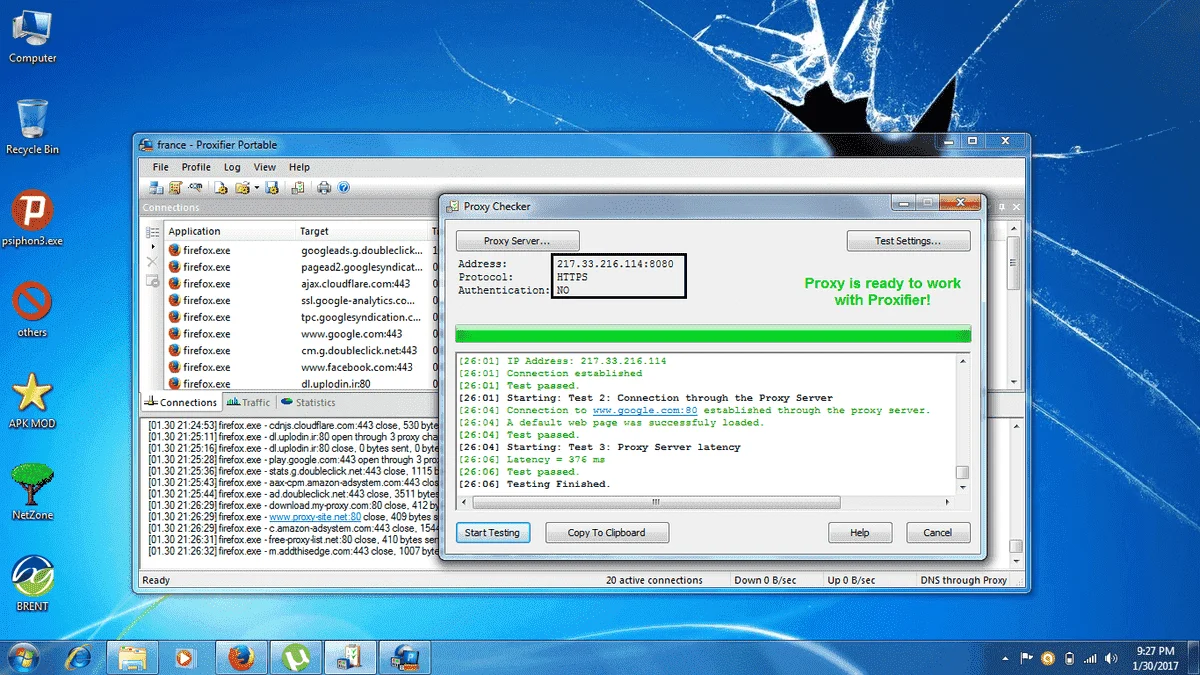Select the 'others' desktop icon
This screenshot has height=675, width=1200.
(32, 307)
